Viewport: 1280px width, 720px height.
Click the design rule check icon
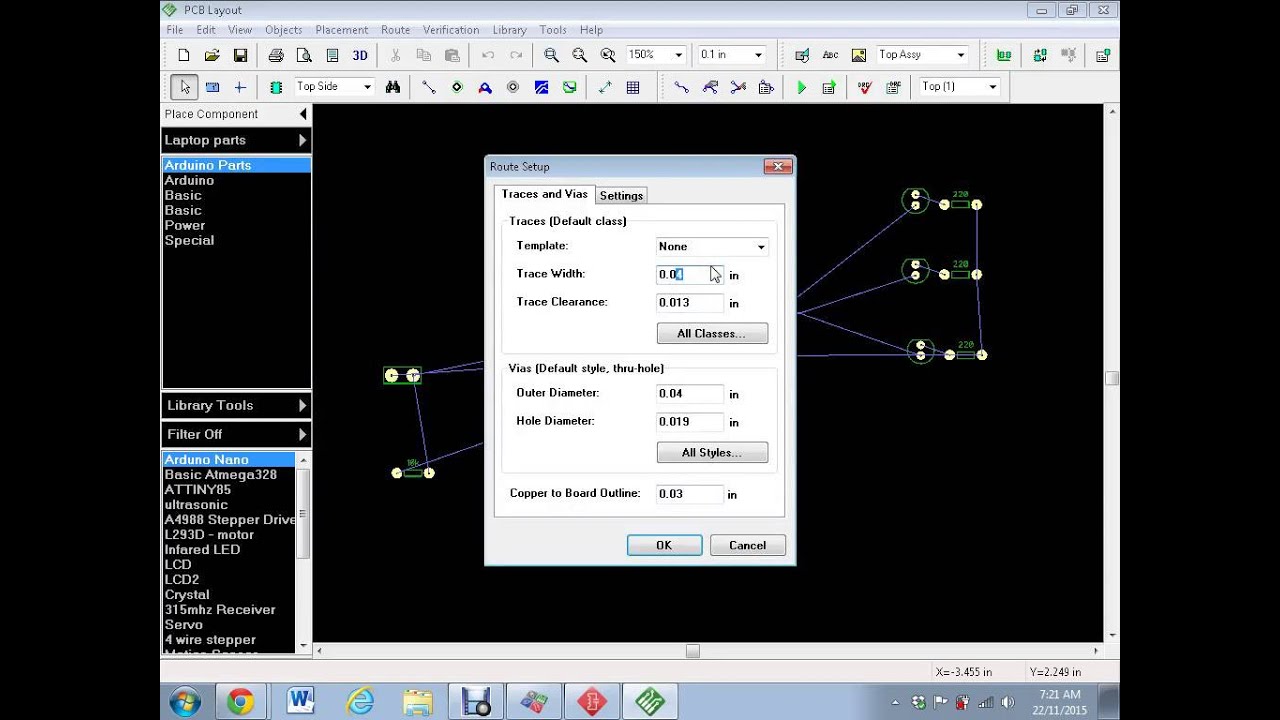point(865,87)
